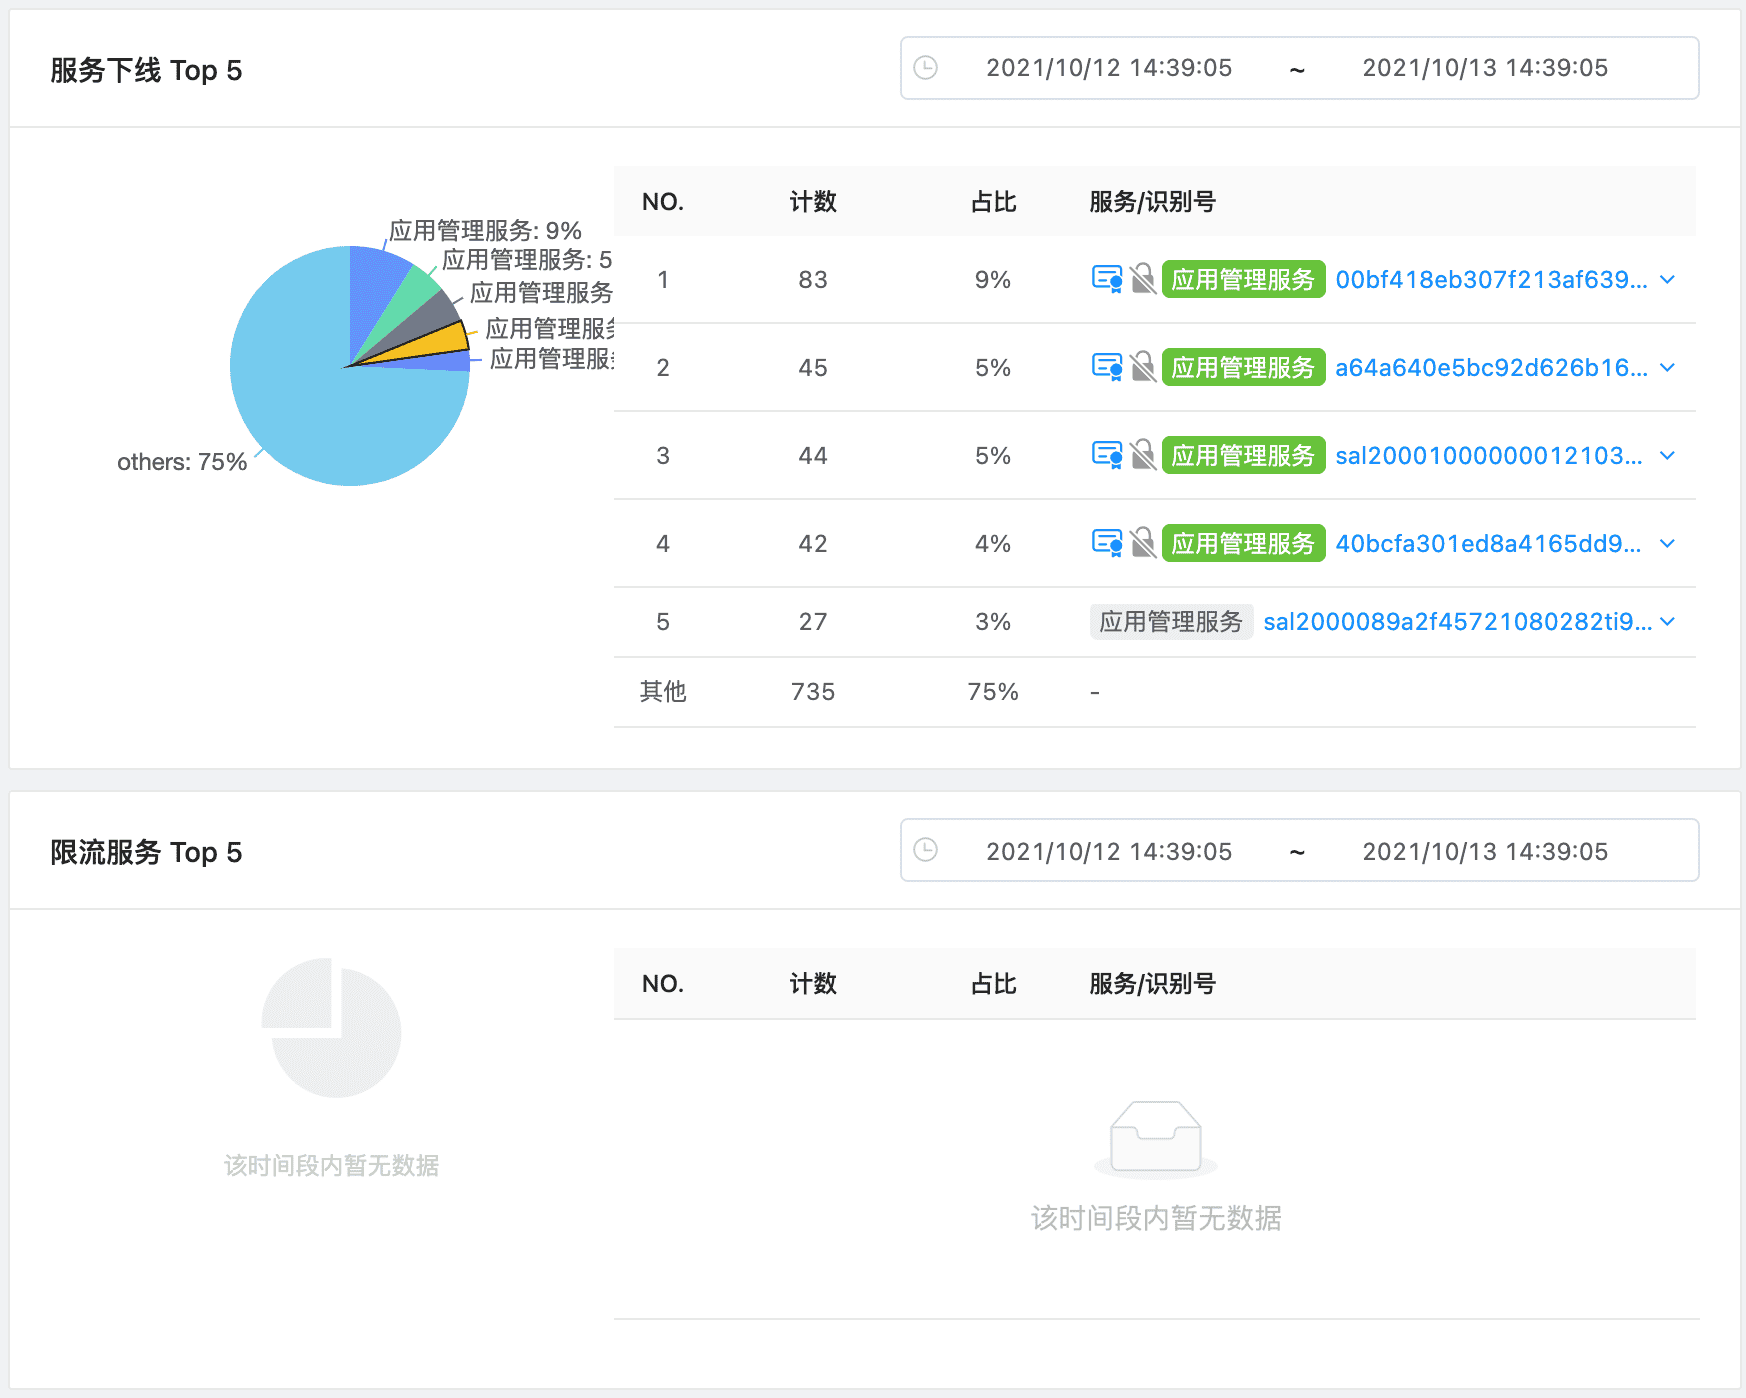Expand row a64a640e5bc92d626b16 chevron
1746x1398 pixels.
1667,368
